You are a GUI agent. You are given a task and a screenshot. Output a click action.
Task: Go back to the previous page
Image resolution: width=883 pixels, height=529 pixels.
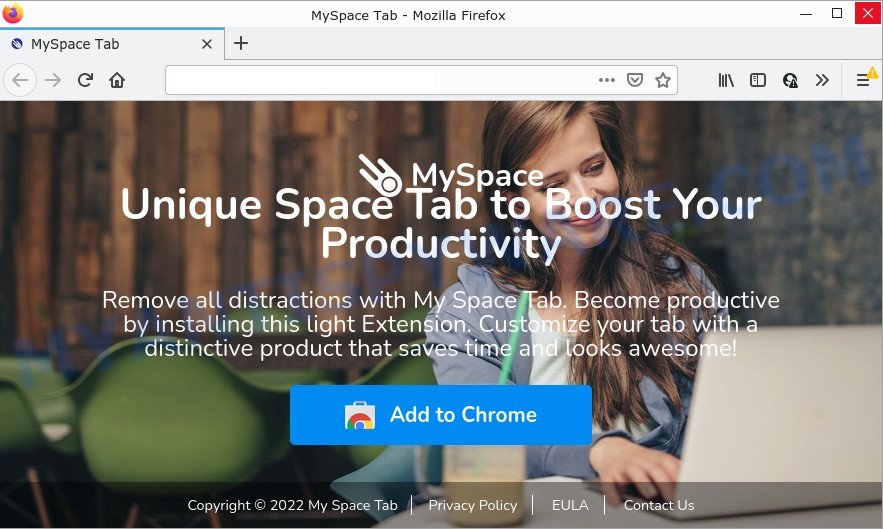(20, 81)
